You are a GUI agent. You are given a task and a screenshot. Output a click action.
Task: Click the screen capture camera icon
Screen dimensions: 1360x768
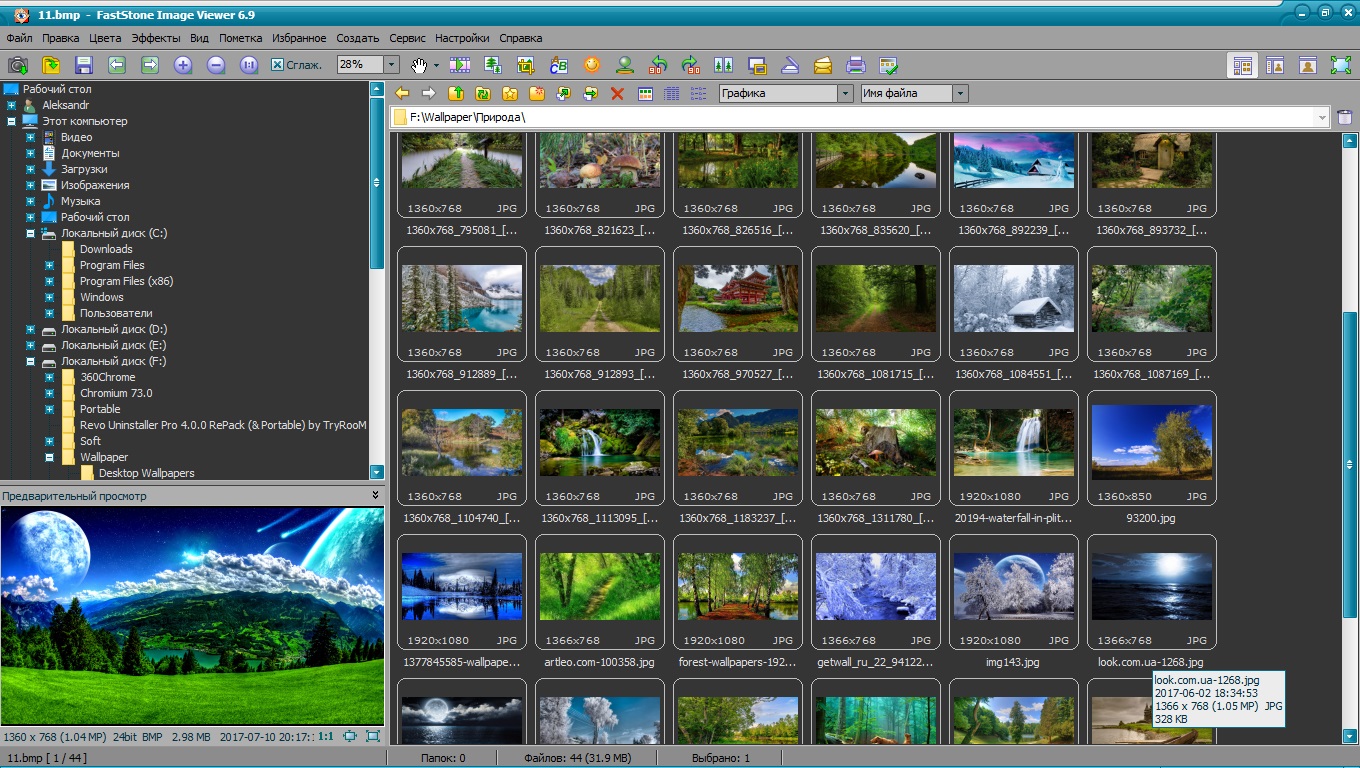pyautogui.click(x=17, y=65)
